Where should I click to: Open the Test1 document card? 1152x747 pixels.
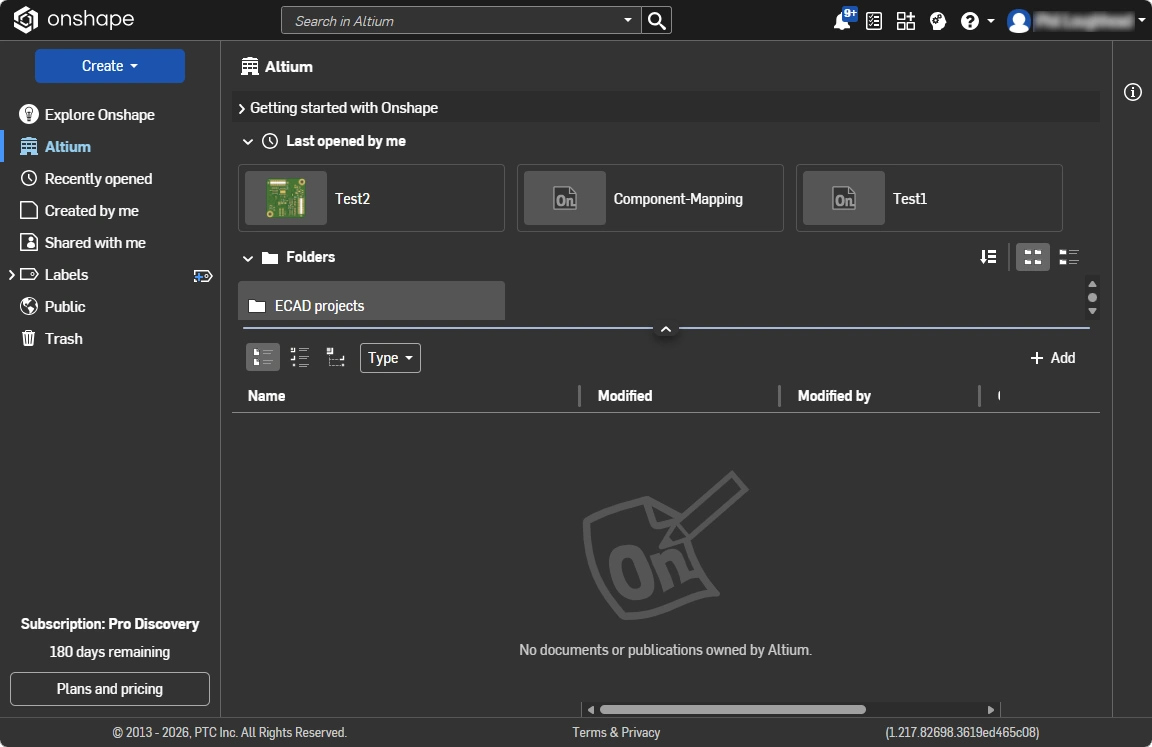point(929,198)
